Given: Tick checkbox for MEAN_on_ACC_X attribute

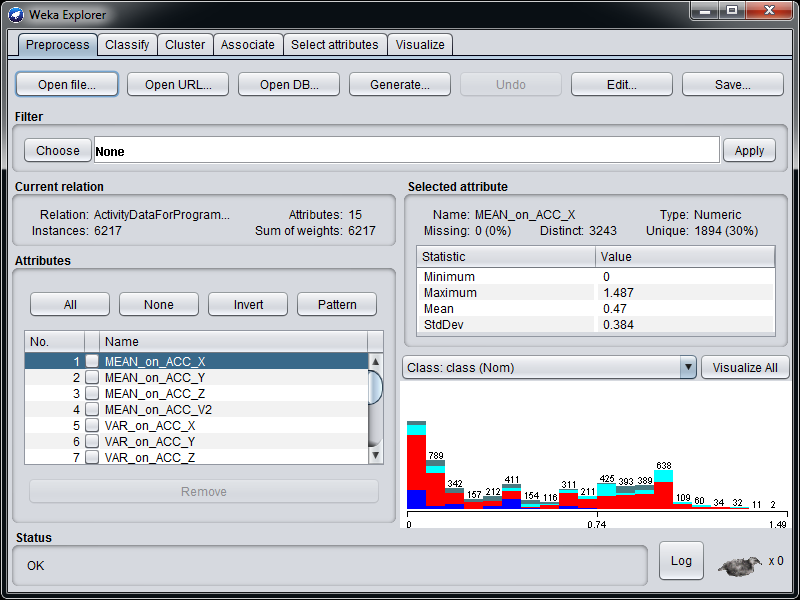Looking at the screenshot, I should coord(92,361).
